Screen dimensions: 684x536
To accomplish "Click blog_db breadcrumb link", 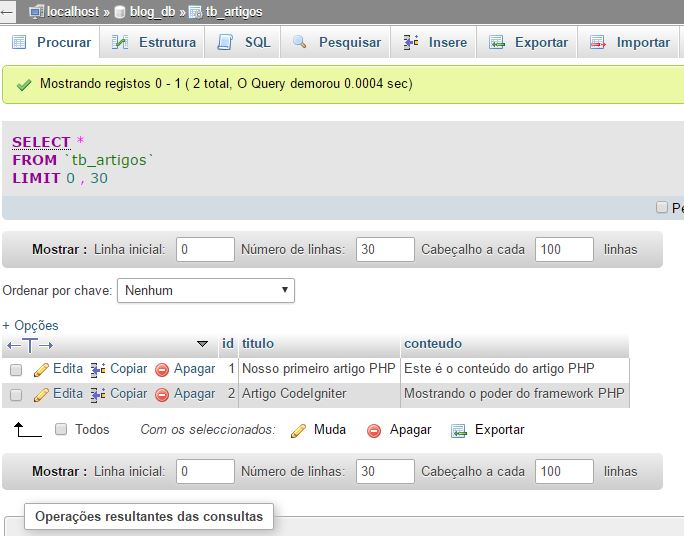I will click(x=152, y=11).
